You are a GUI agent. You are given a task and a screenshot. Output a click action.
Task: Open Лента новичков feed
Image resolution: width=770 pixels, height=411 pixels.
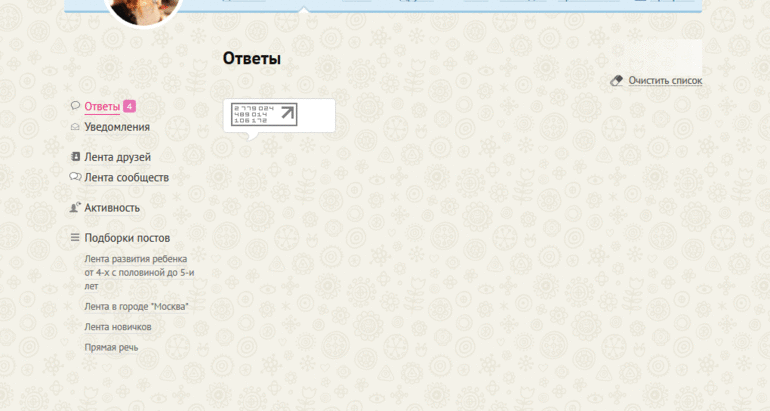pyautogui.click(x=118, y=327)
